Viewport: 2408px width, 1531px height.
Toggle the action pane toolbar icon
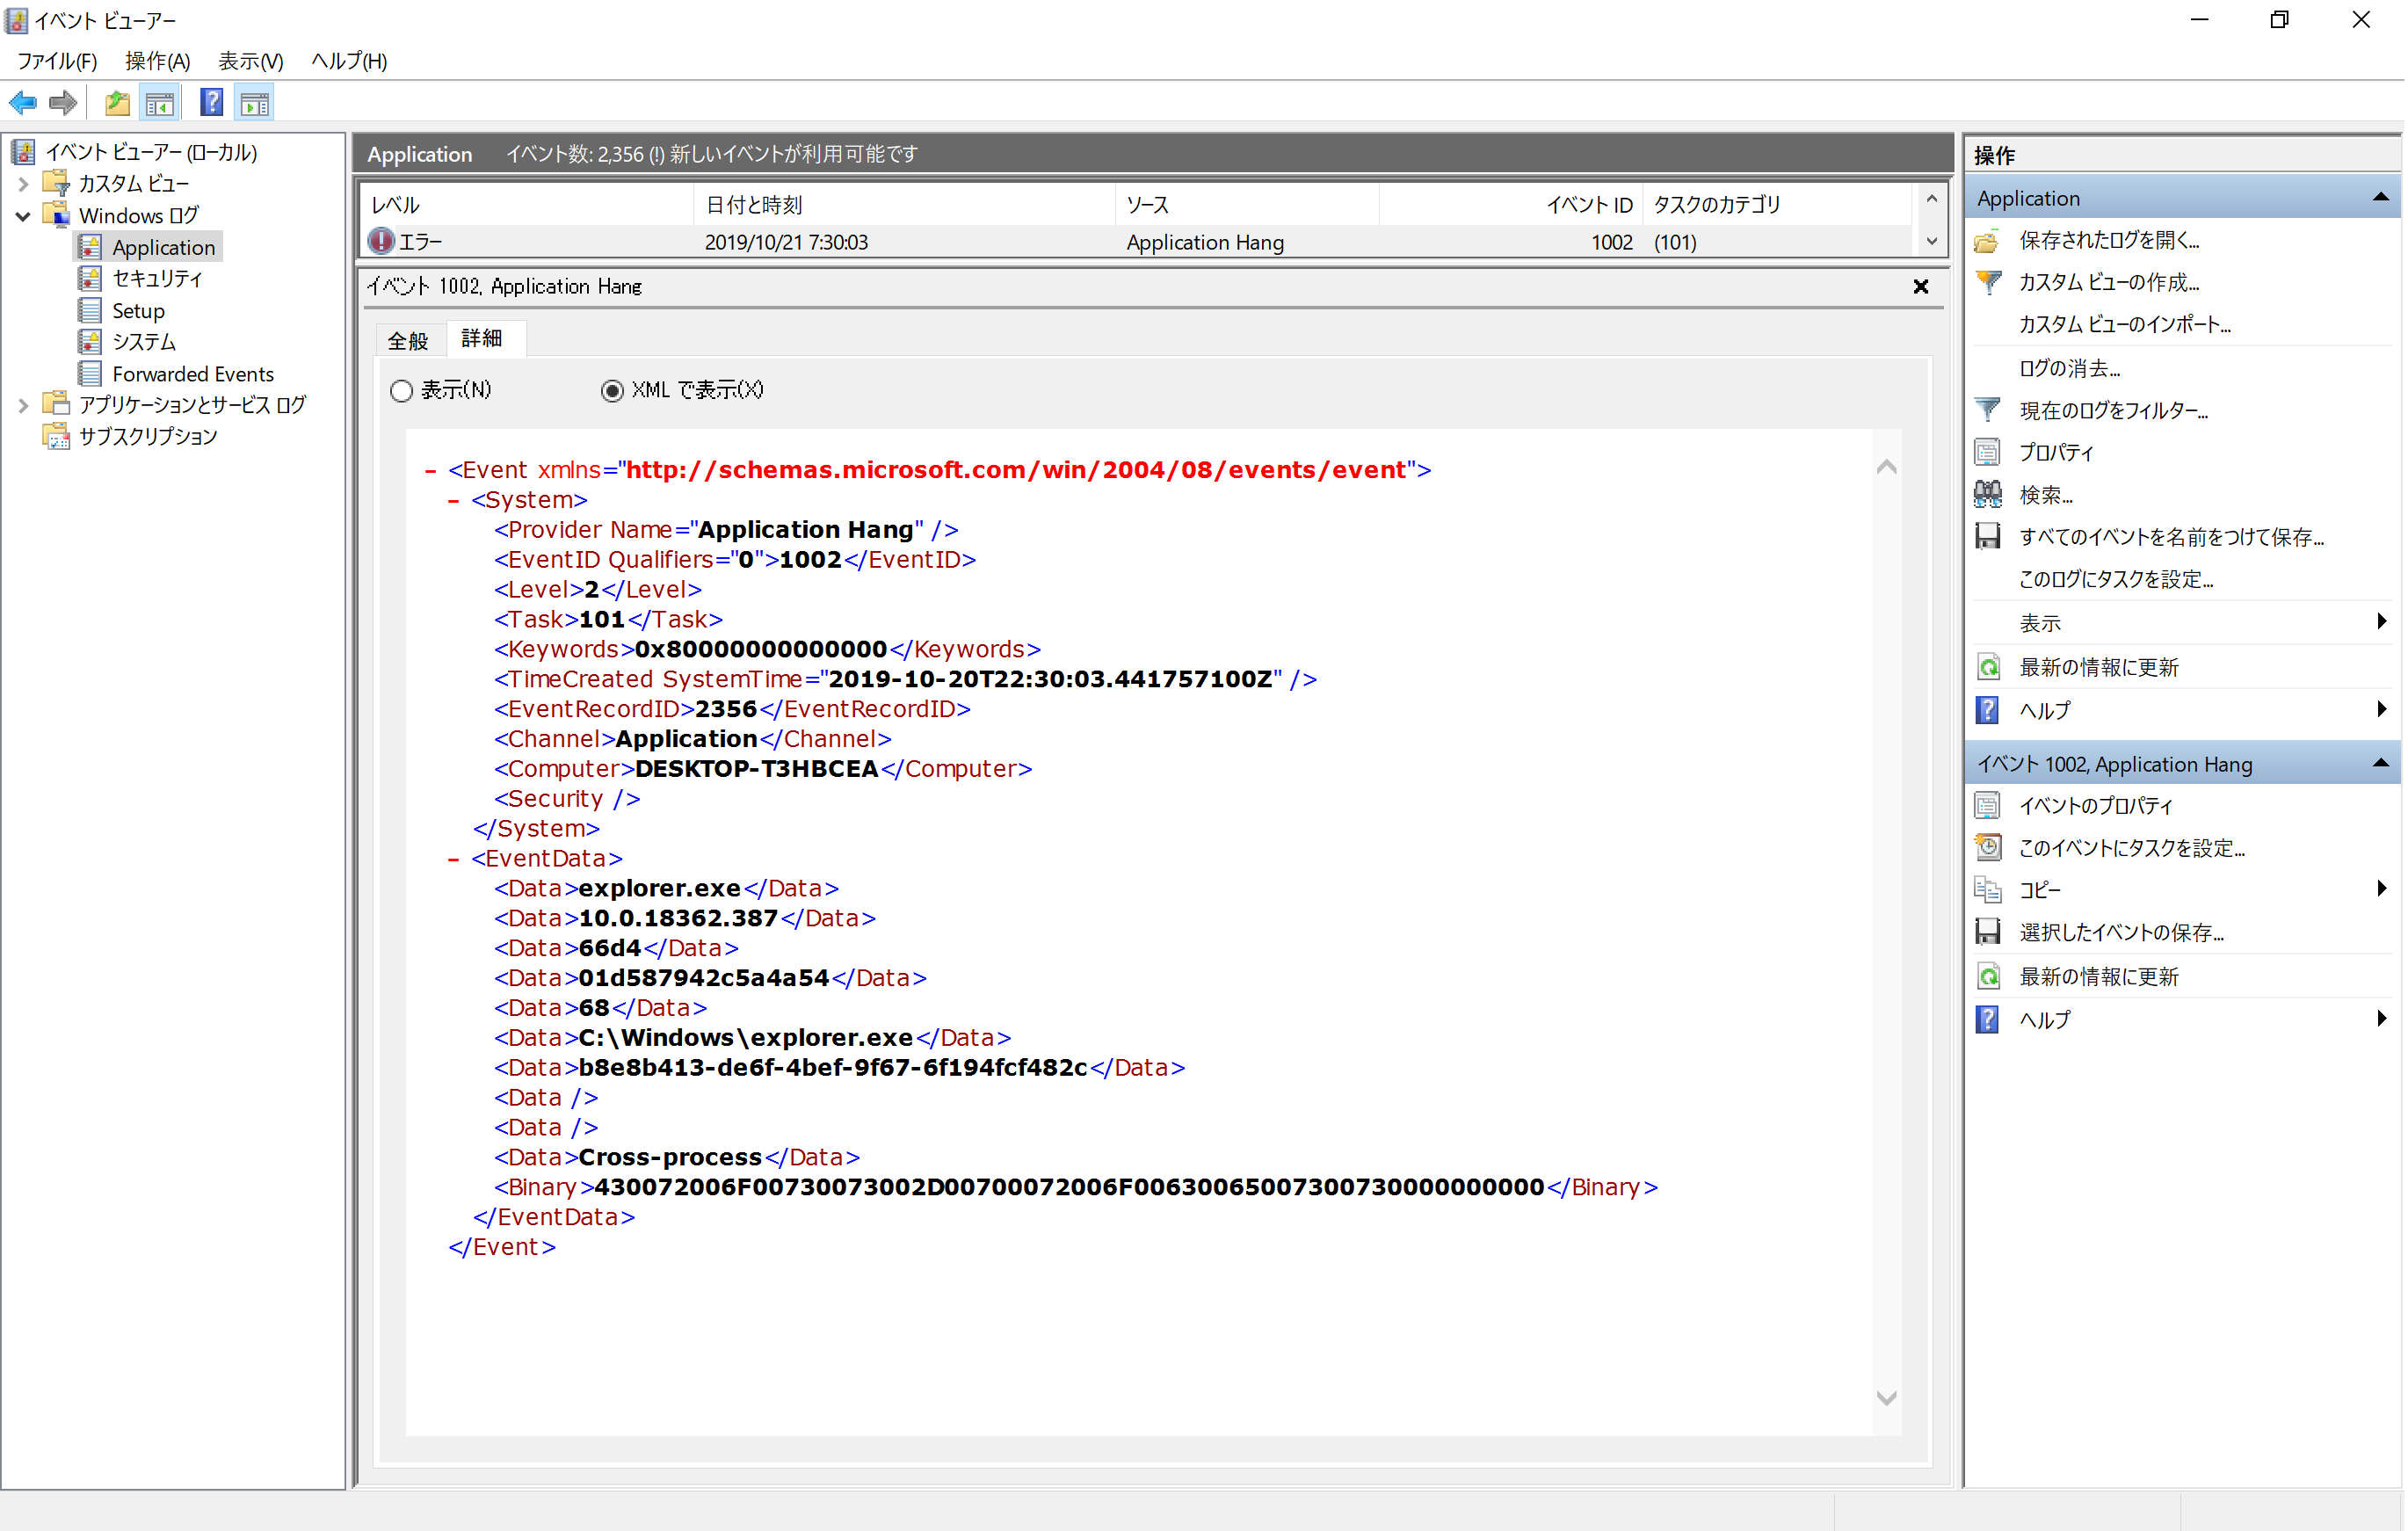255,102
